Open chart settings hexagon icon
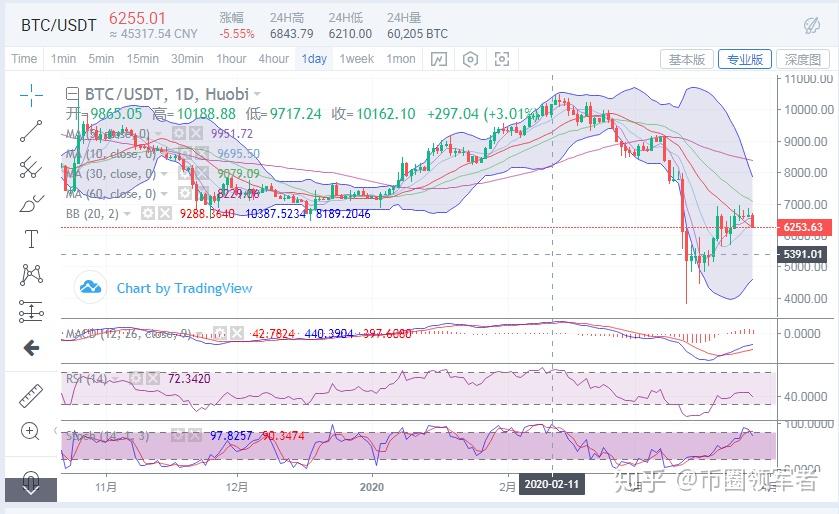 [470, 59]
